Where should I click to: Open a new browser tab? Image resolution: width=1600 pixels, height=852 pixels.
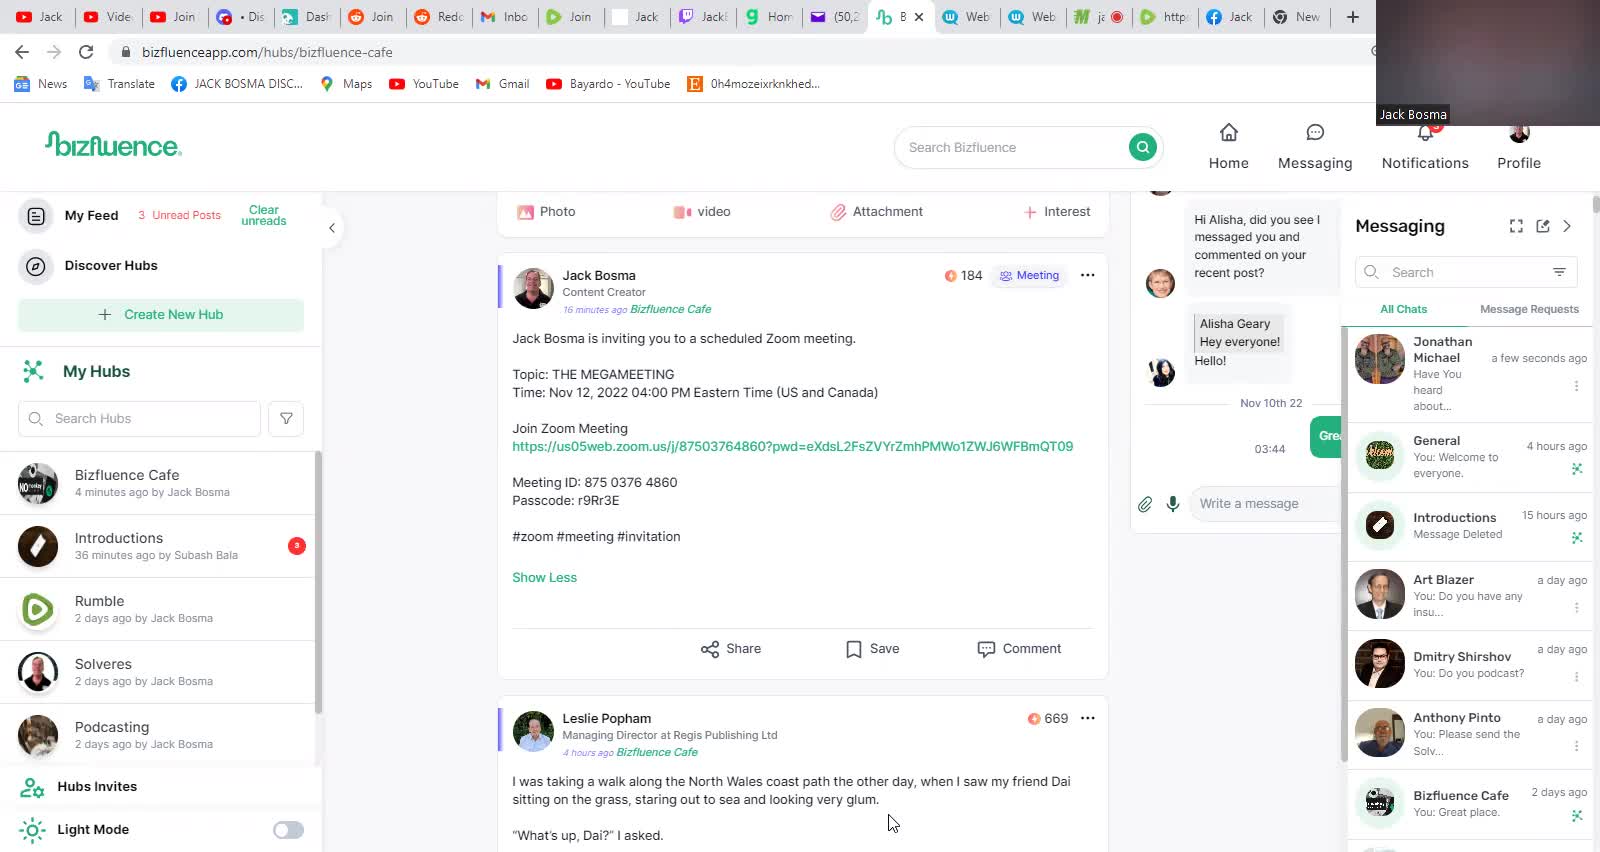(1352, 17)
